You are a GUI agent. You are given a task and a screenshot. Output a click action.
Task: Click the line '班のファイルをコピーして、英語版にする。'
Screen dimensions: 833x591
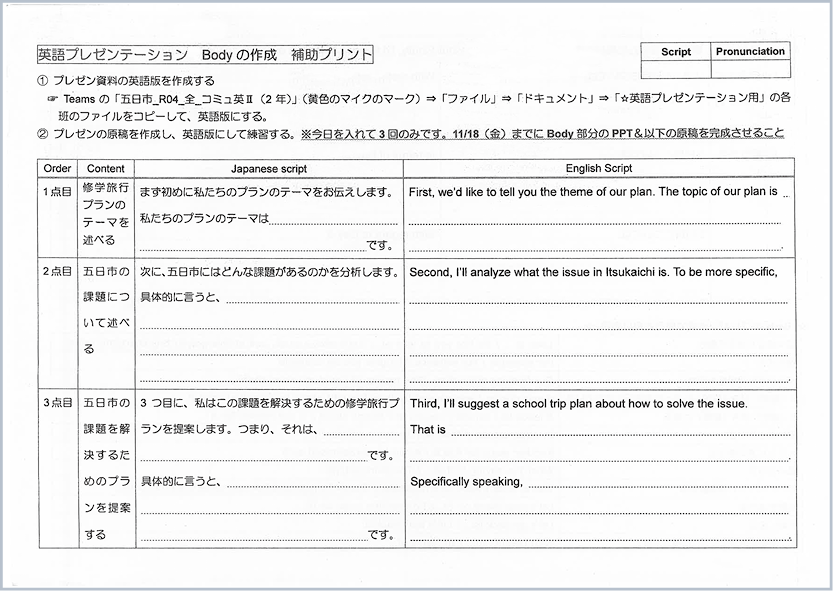pyautogui.click(x=164, y=116)
